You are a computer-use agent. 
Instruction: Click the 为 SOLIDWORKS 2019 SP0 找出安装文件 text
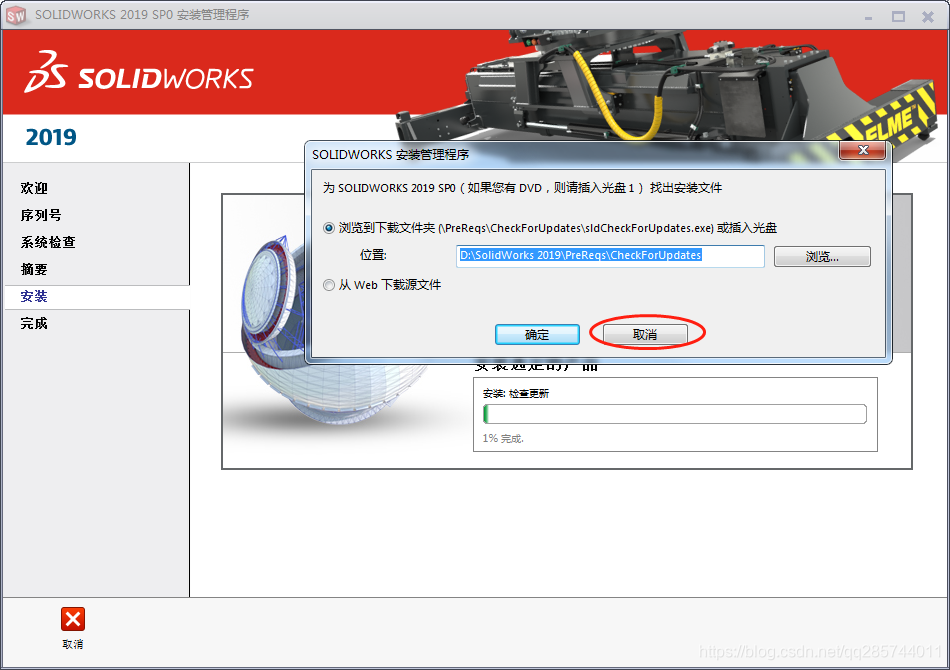click(x=522, y=188)
